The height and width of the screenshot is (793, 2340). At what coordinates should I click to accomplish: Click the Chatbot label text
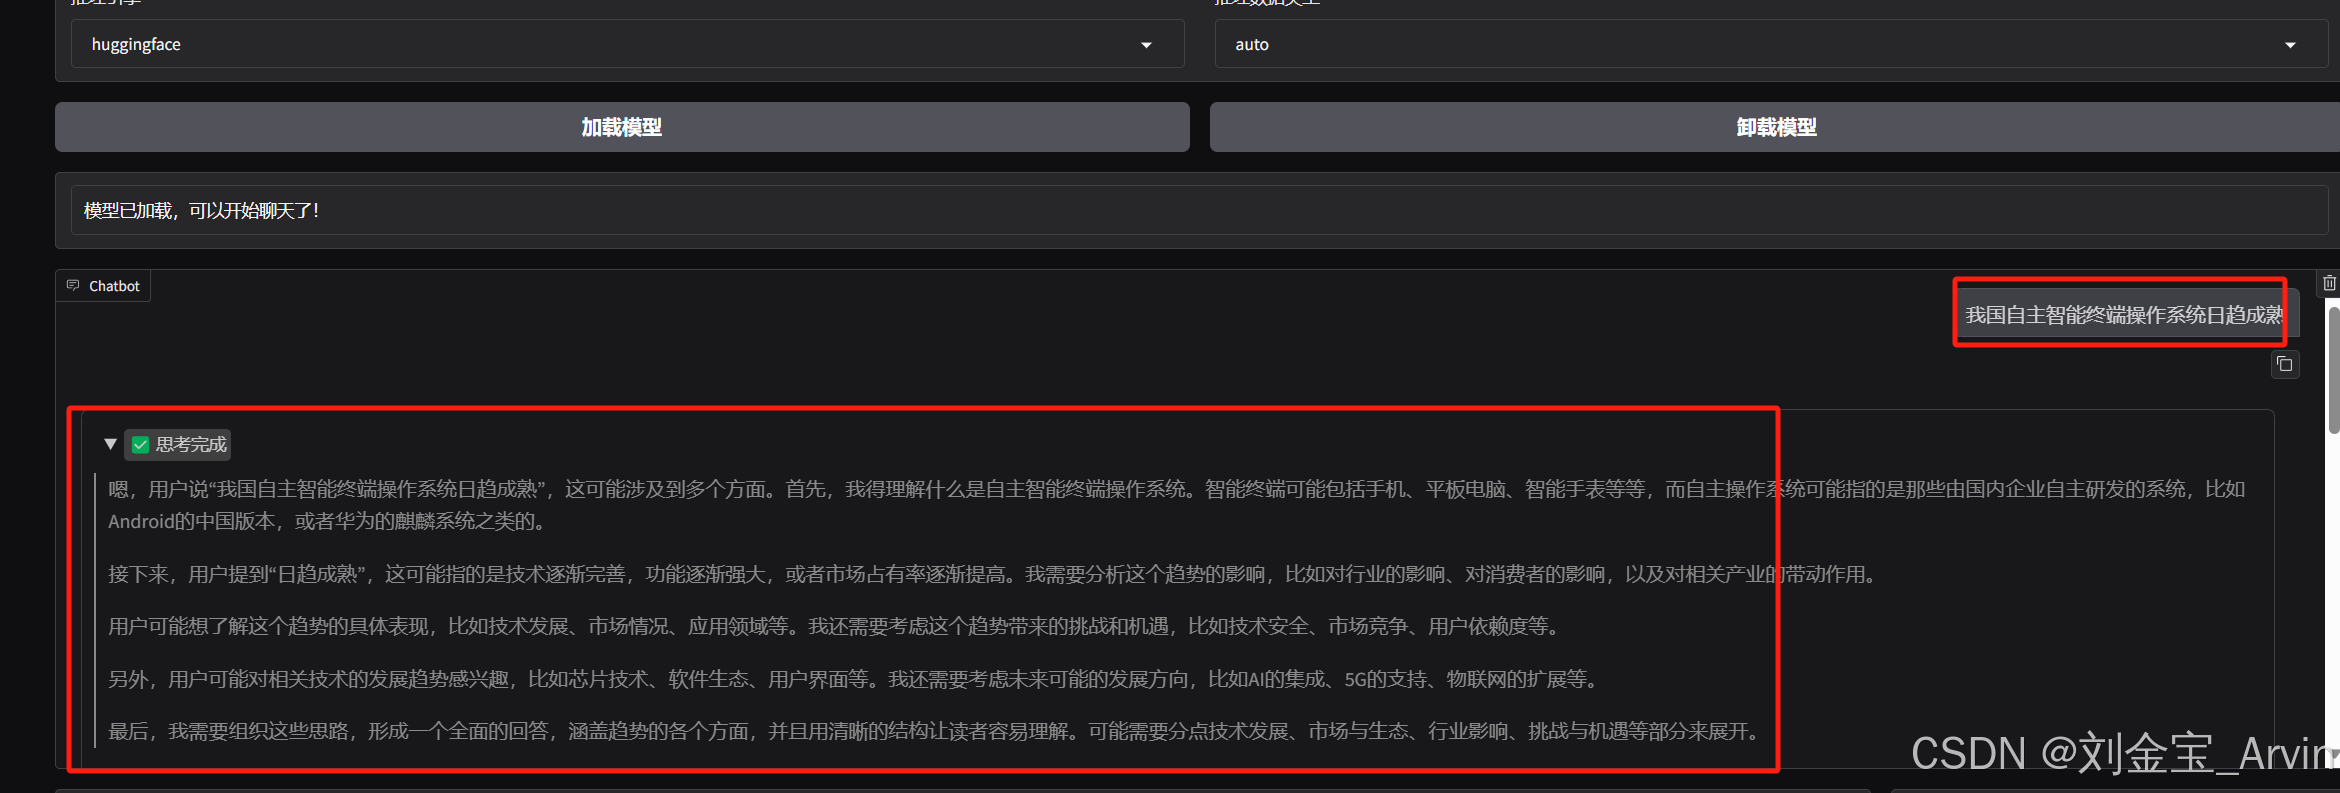(114, 286)
